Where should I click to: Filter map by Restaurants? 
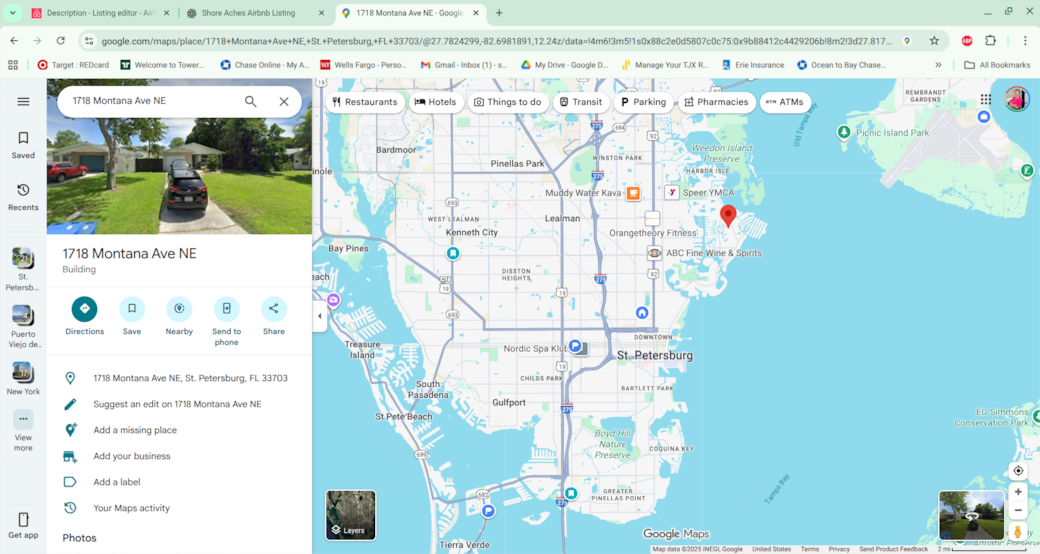(x=365, y=102)
